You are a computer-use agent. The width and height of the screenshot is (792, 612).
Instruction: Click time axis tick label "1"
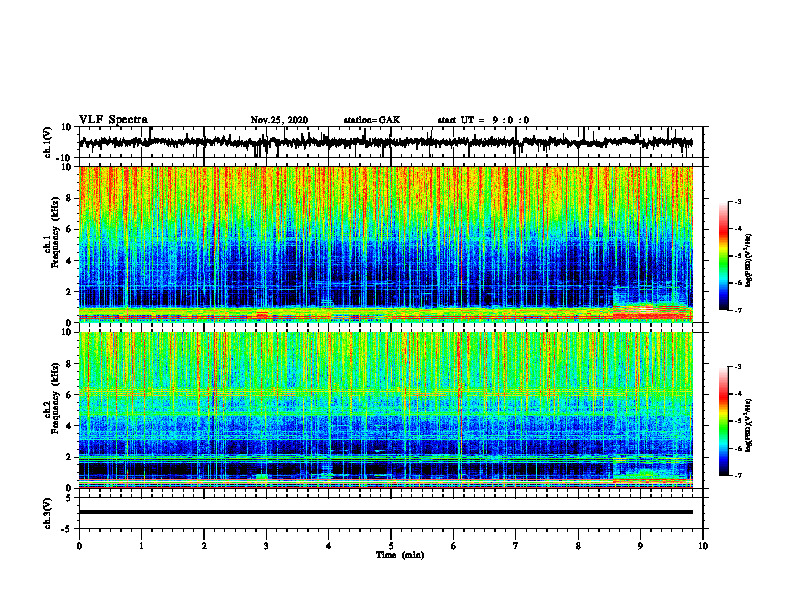[141, 546]
